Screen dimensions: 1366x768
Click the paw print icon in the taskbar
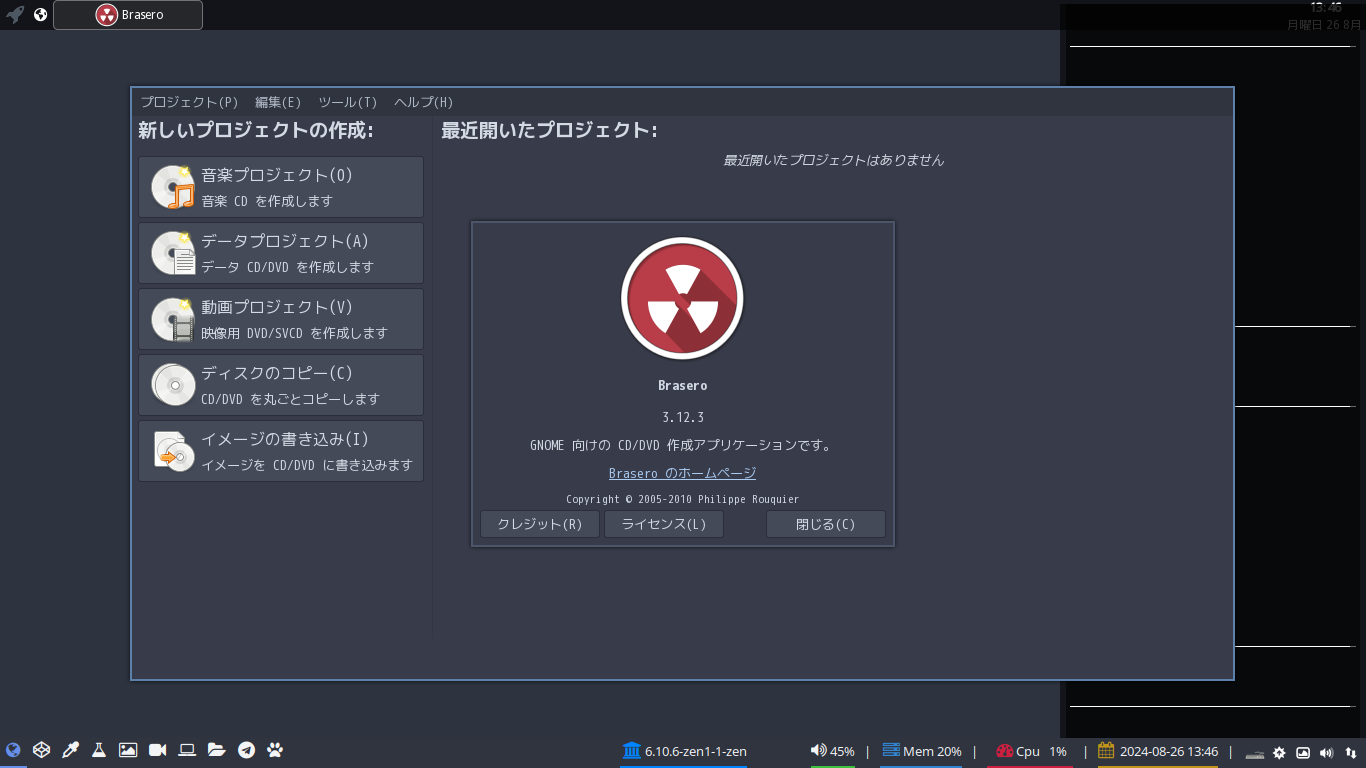[274, 749]
